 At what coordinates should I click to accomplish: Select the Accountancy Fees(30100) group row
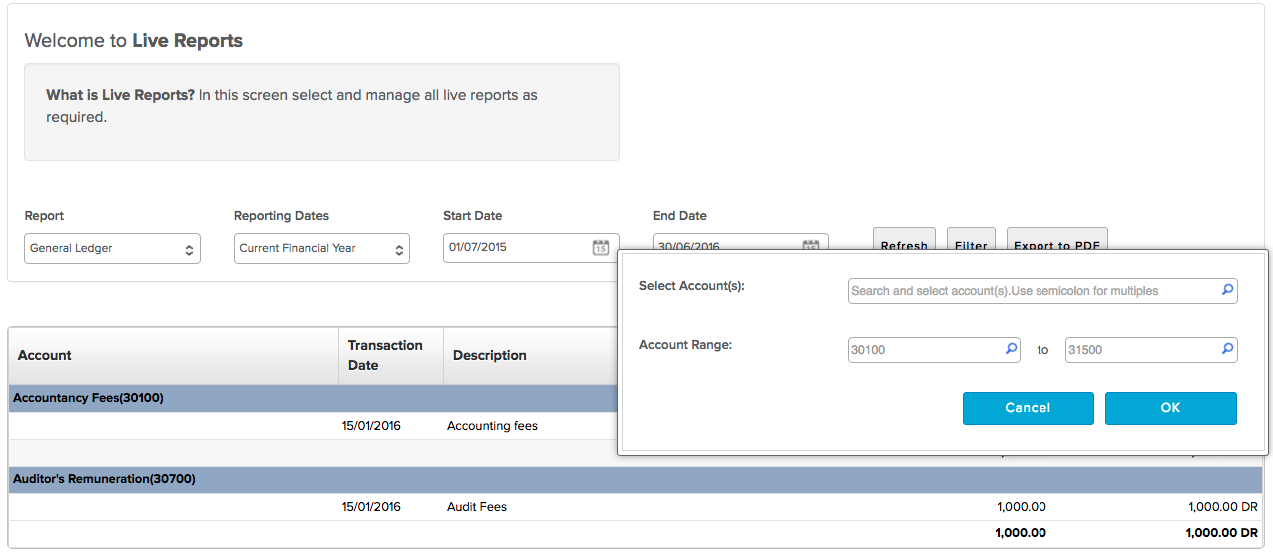(x=313, y=398)
